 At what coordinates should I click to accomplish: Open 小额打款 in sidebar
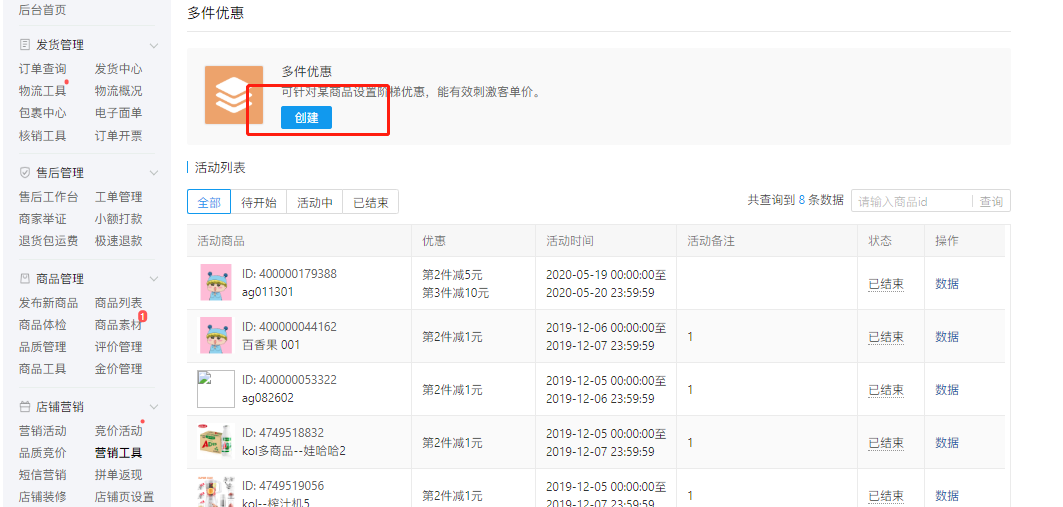point(119,219)
